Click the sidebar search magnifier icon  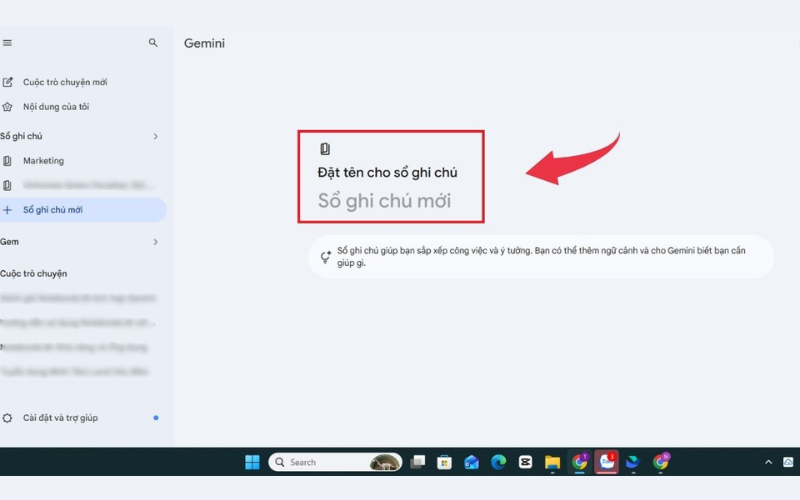click(153, 43)
